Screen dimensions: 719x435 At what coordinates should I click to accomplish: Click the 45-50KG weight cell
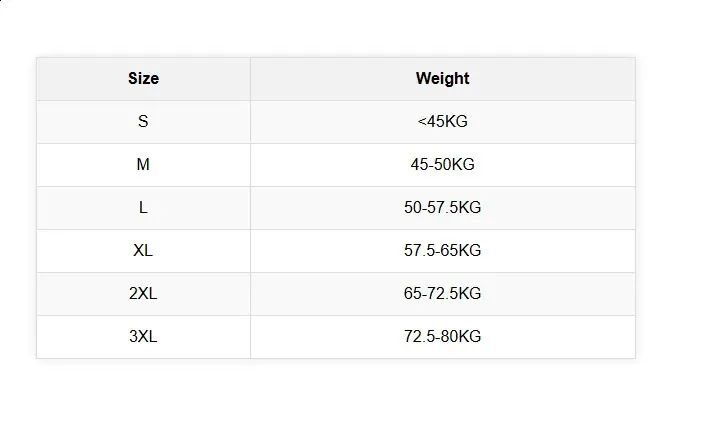pos(442,165)
